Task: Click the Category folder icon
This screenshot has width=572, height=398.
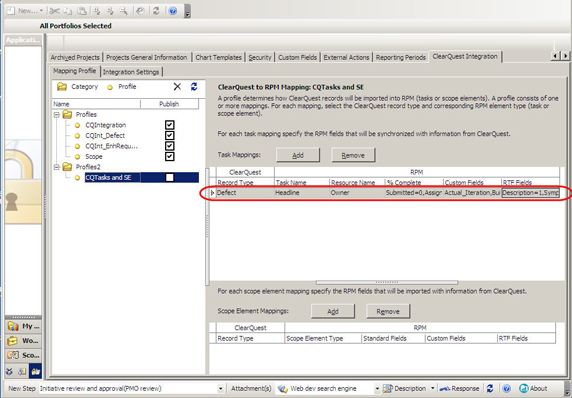Action: click(x=62, y=86)
